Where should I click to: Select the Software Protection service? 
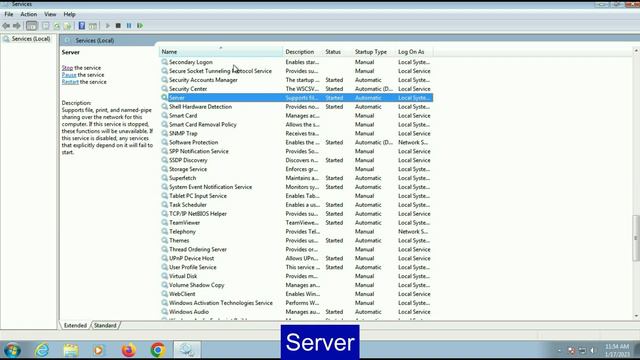pyautogui.click(x=296, y=142)
